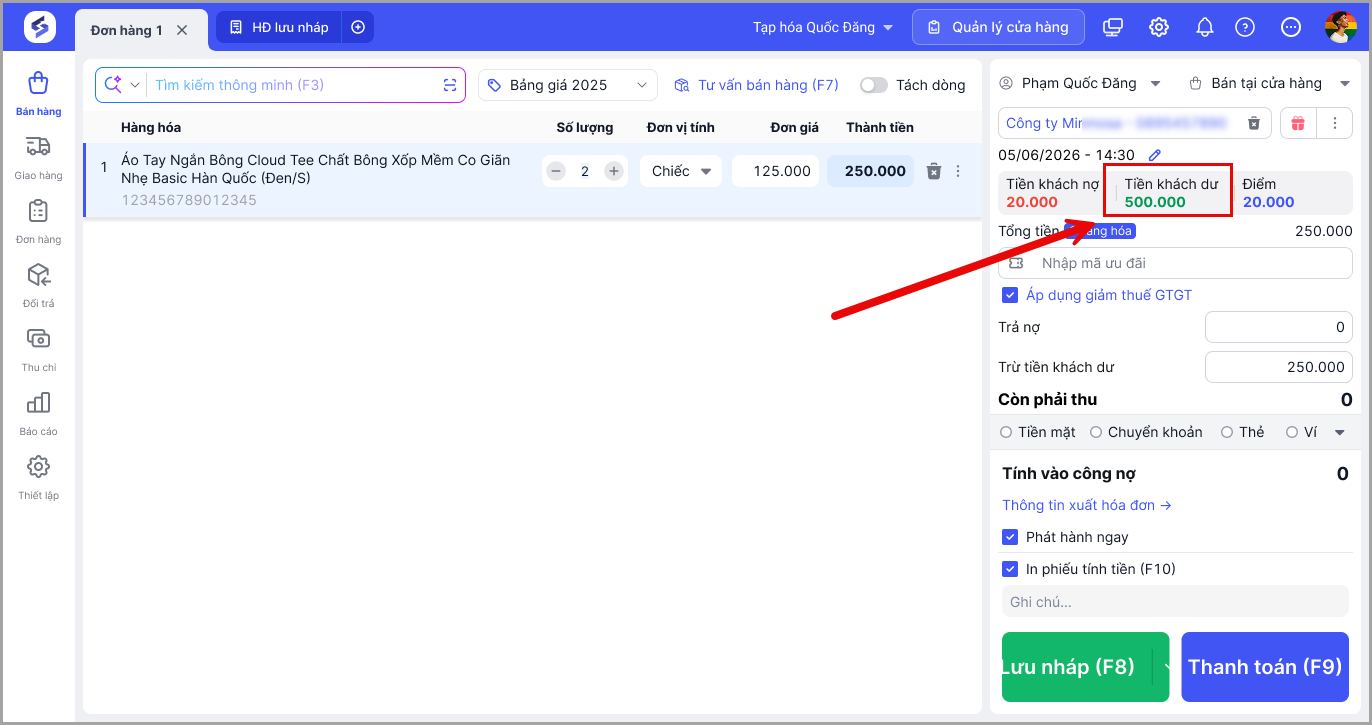Uncheck Áp dụng giảm thuế GTGT
1372x725 pixels.
pos(1010,295)
